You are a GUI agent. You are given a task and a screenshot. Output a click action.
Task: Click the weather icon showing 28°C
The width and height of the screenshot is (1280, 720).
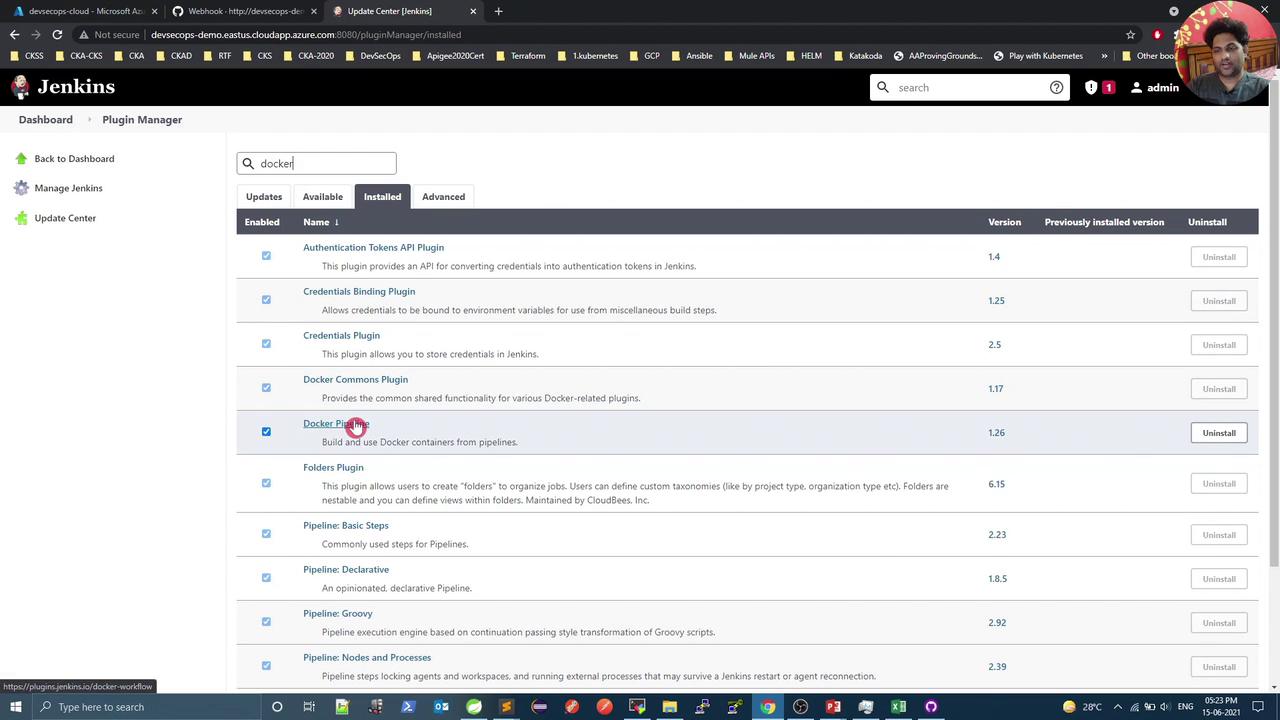pyautogui.click(x=1069, y=707)
